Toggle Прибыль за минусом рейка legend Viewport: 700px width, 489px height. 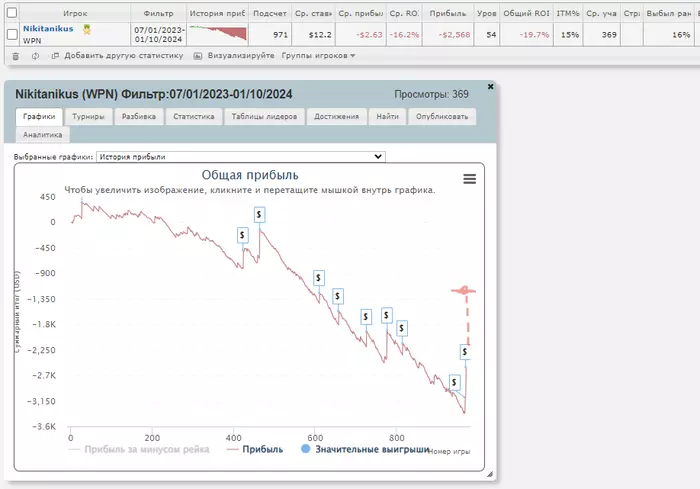[139, 449]
